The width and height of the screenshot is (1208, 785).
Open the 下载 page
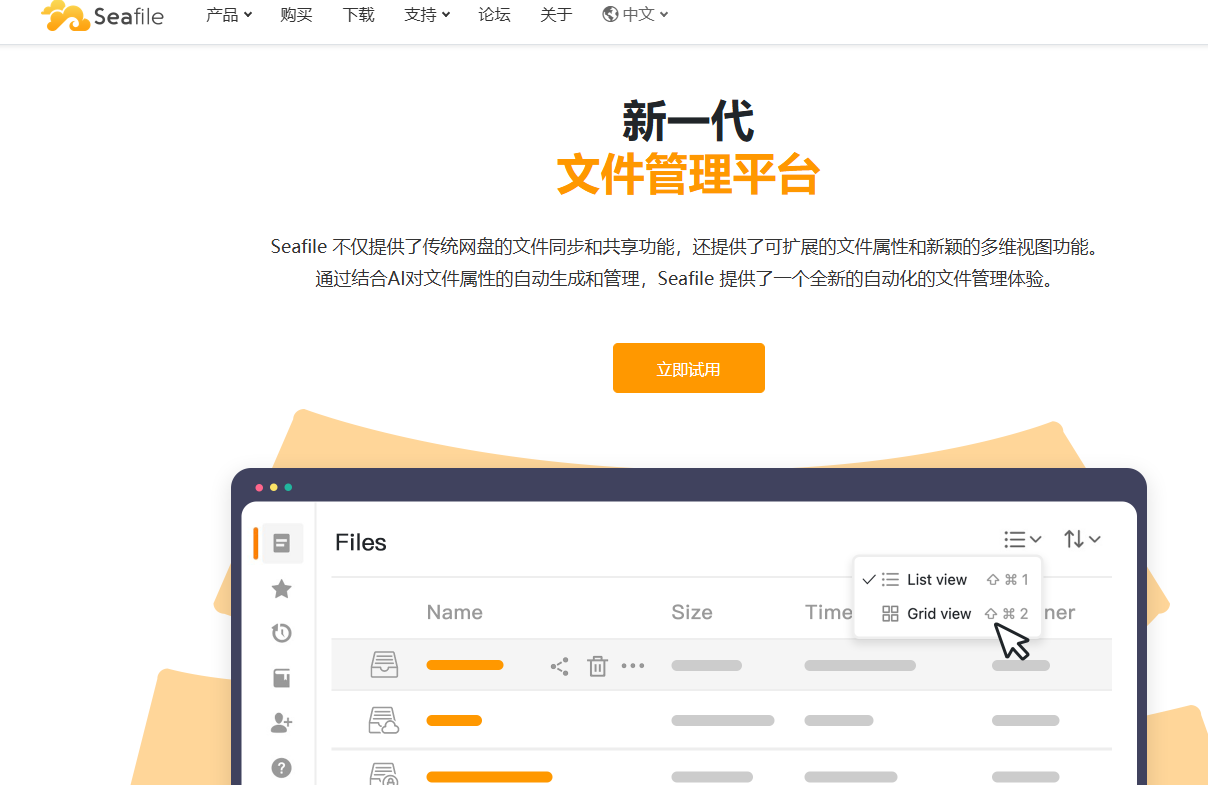coord(358,14)
